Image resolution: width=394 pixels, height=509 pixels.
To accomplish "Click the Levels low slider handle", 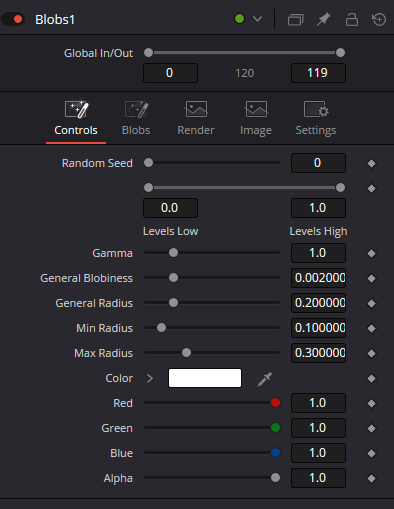I will pos(148,188).
